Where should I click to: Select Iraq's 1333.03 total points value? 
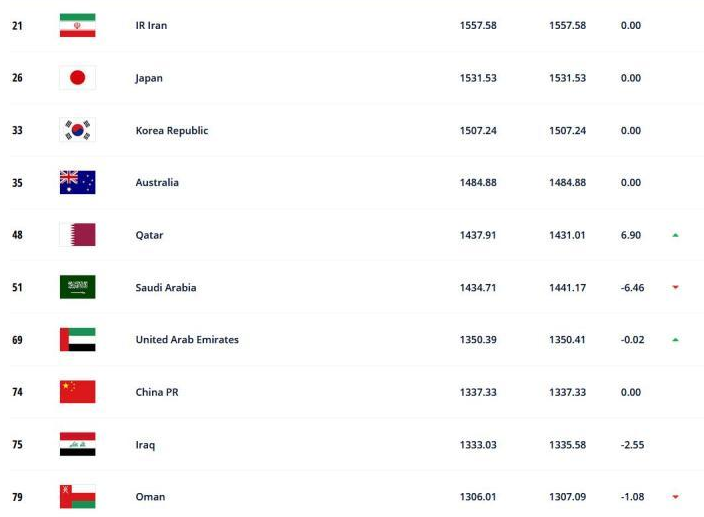click(478, 445)
